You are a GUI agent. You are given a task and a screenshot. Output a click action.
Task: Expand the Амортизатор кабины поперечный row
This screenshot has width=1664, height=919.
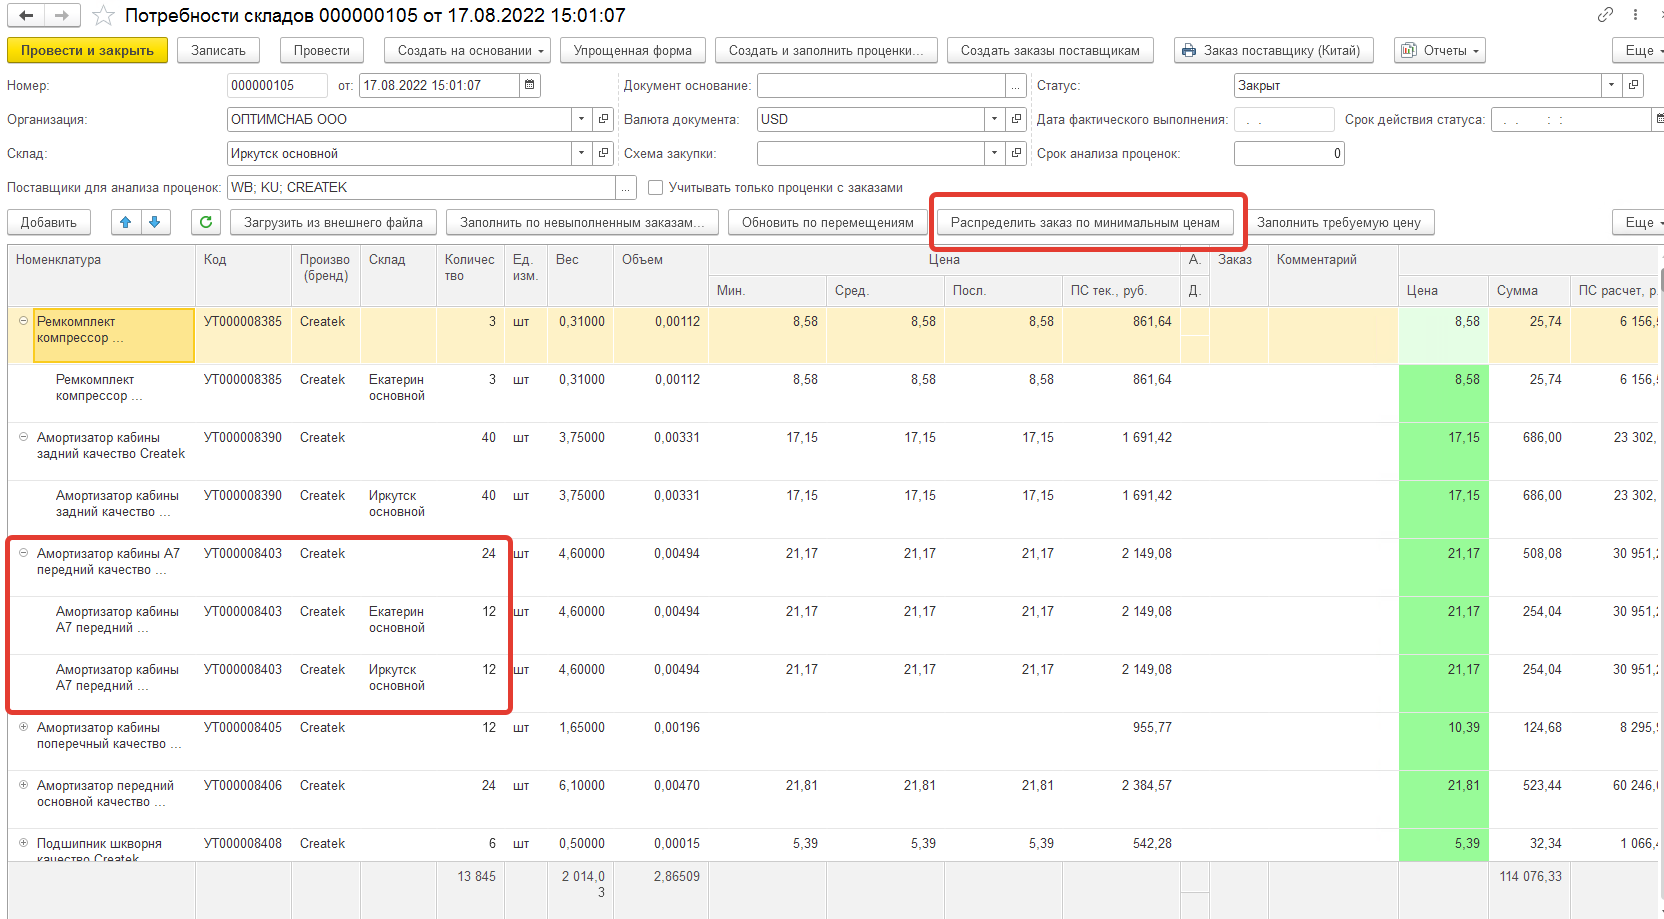point(23,727)
